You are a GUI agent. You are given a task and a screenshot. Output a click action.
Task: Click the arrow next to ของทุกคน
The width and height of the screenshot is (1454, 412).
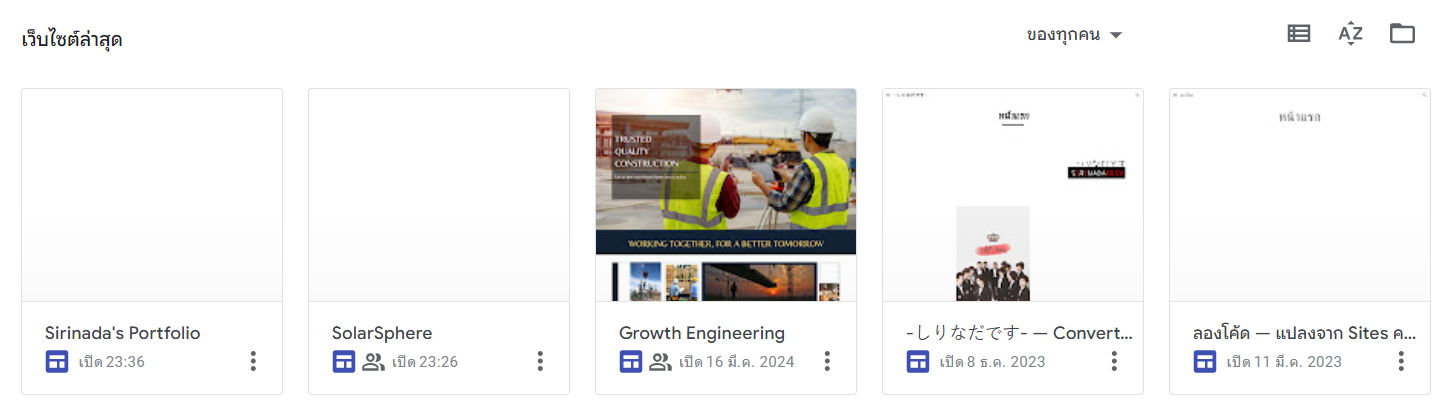point(1116,35)
